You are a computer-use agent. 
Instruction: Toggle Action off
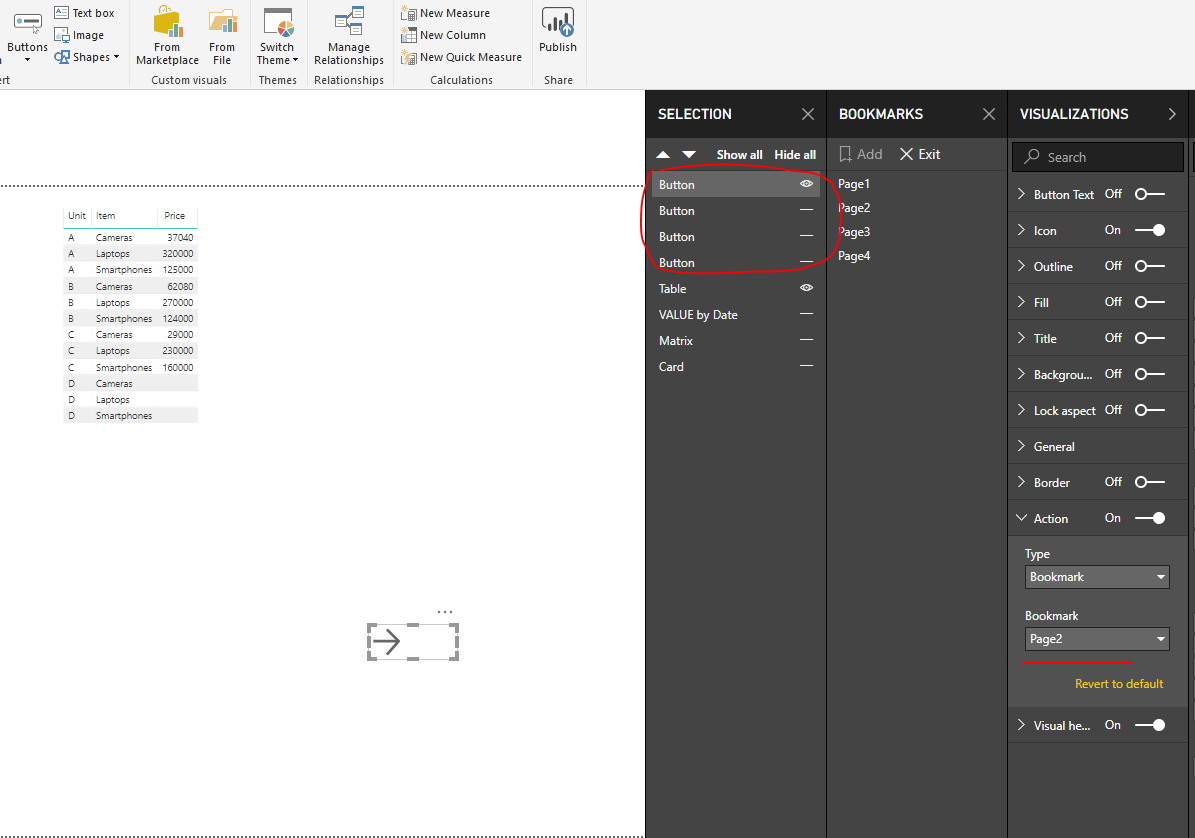click(1150, 518)
